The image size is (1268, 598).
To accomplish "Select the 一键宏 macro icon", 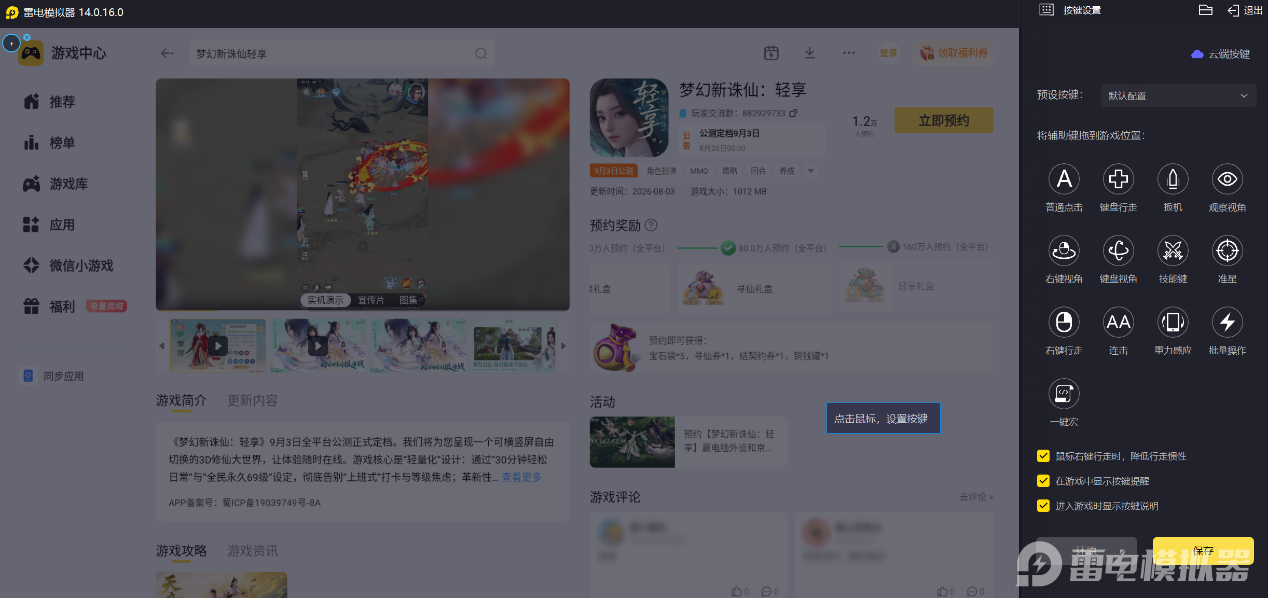I will [x=1064, y=393].
